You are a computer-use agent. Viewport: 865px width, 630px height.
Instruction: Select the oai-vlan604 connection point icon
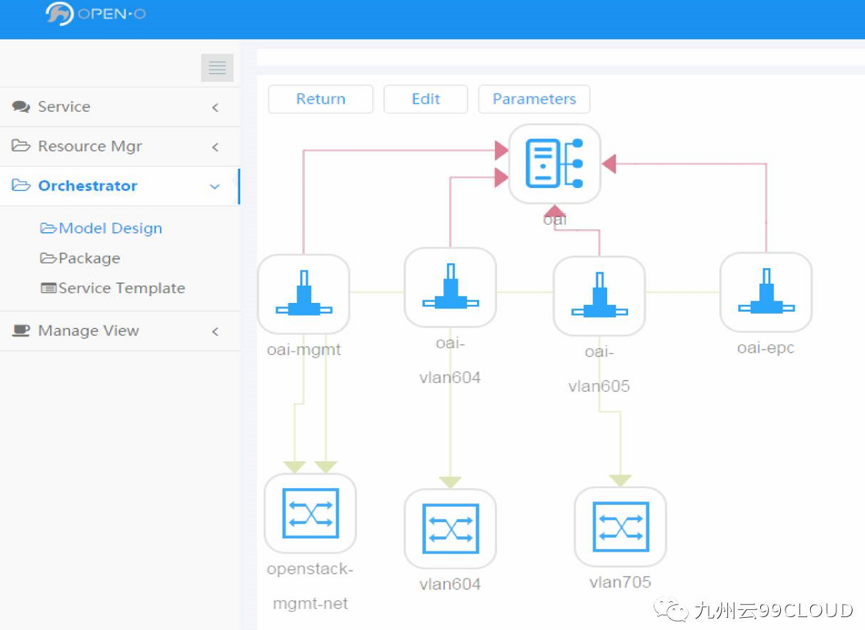[450, 288]
